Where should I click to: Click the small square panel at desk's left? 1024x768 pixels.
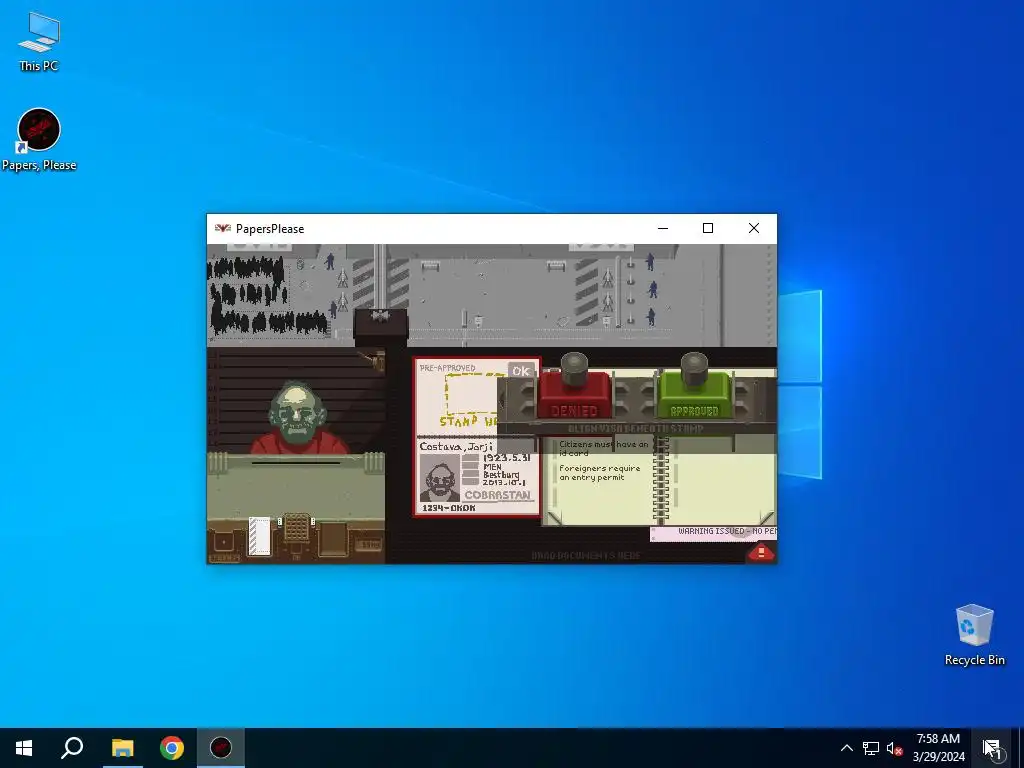tap(223, 541)
